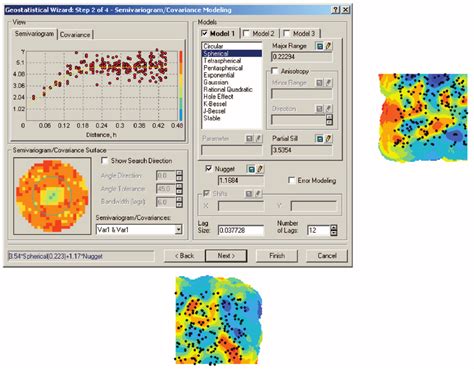This screenshot has width=474, height=369.
Task: Click the Finish button
Action: 277,256
